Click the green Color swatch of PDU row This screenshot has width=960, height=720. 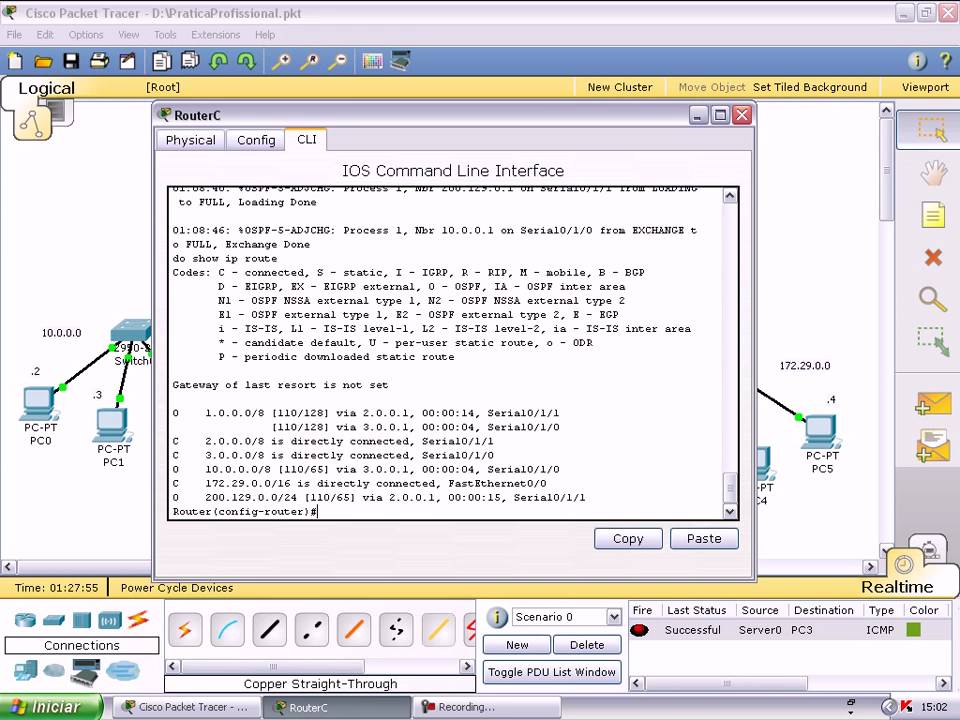[913, 629]
